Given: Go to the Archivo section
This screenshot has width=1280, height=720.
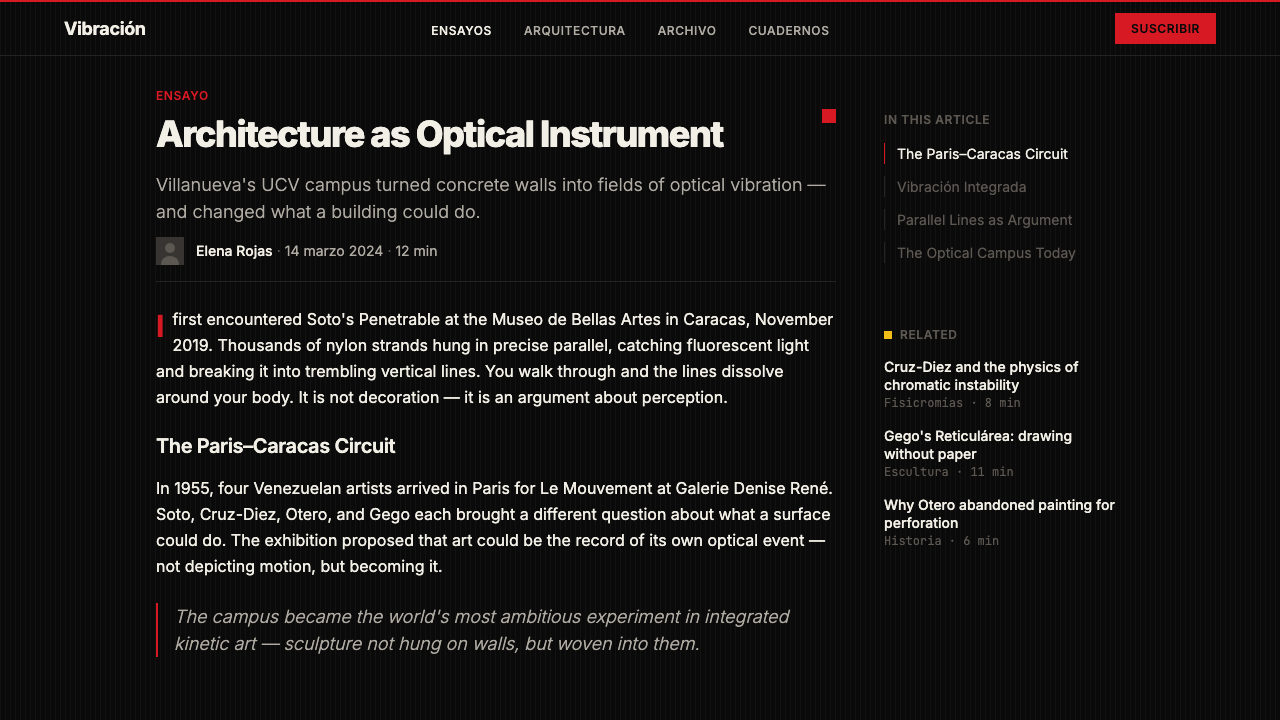Looking at the screenshot, I should click(687, 31).
